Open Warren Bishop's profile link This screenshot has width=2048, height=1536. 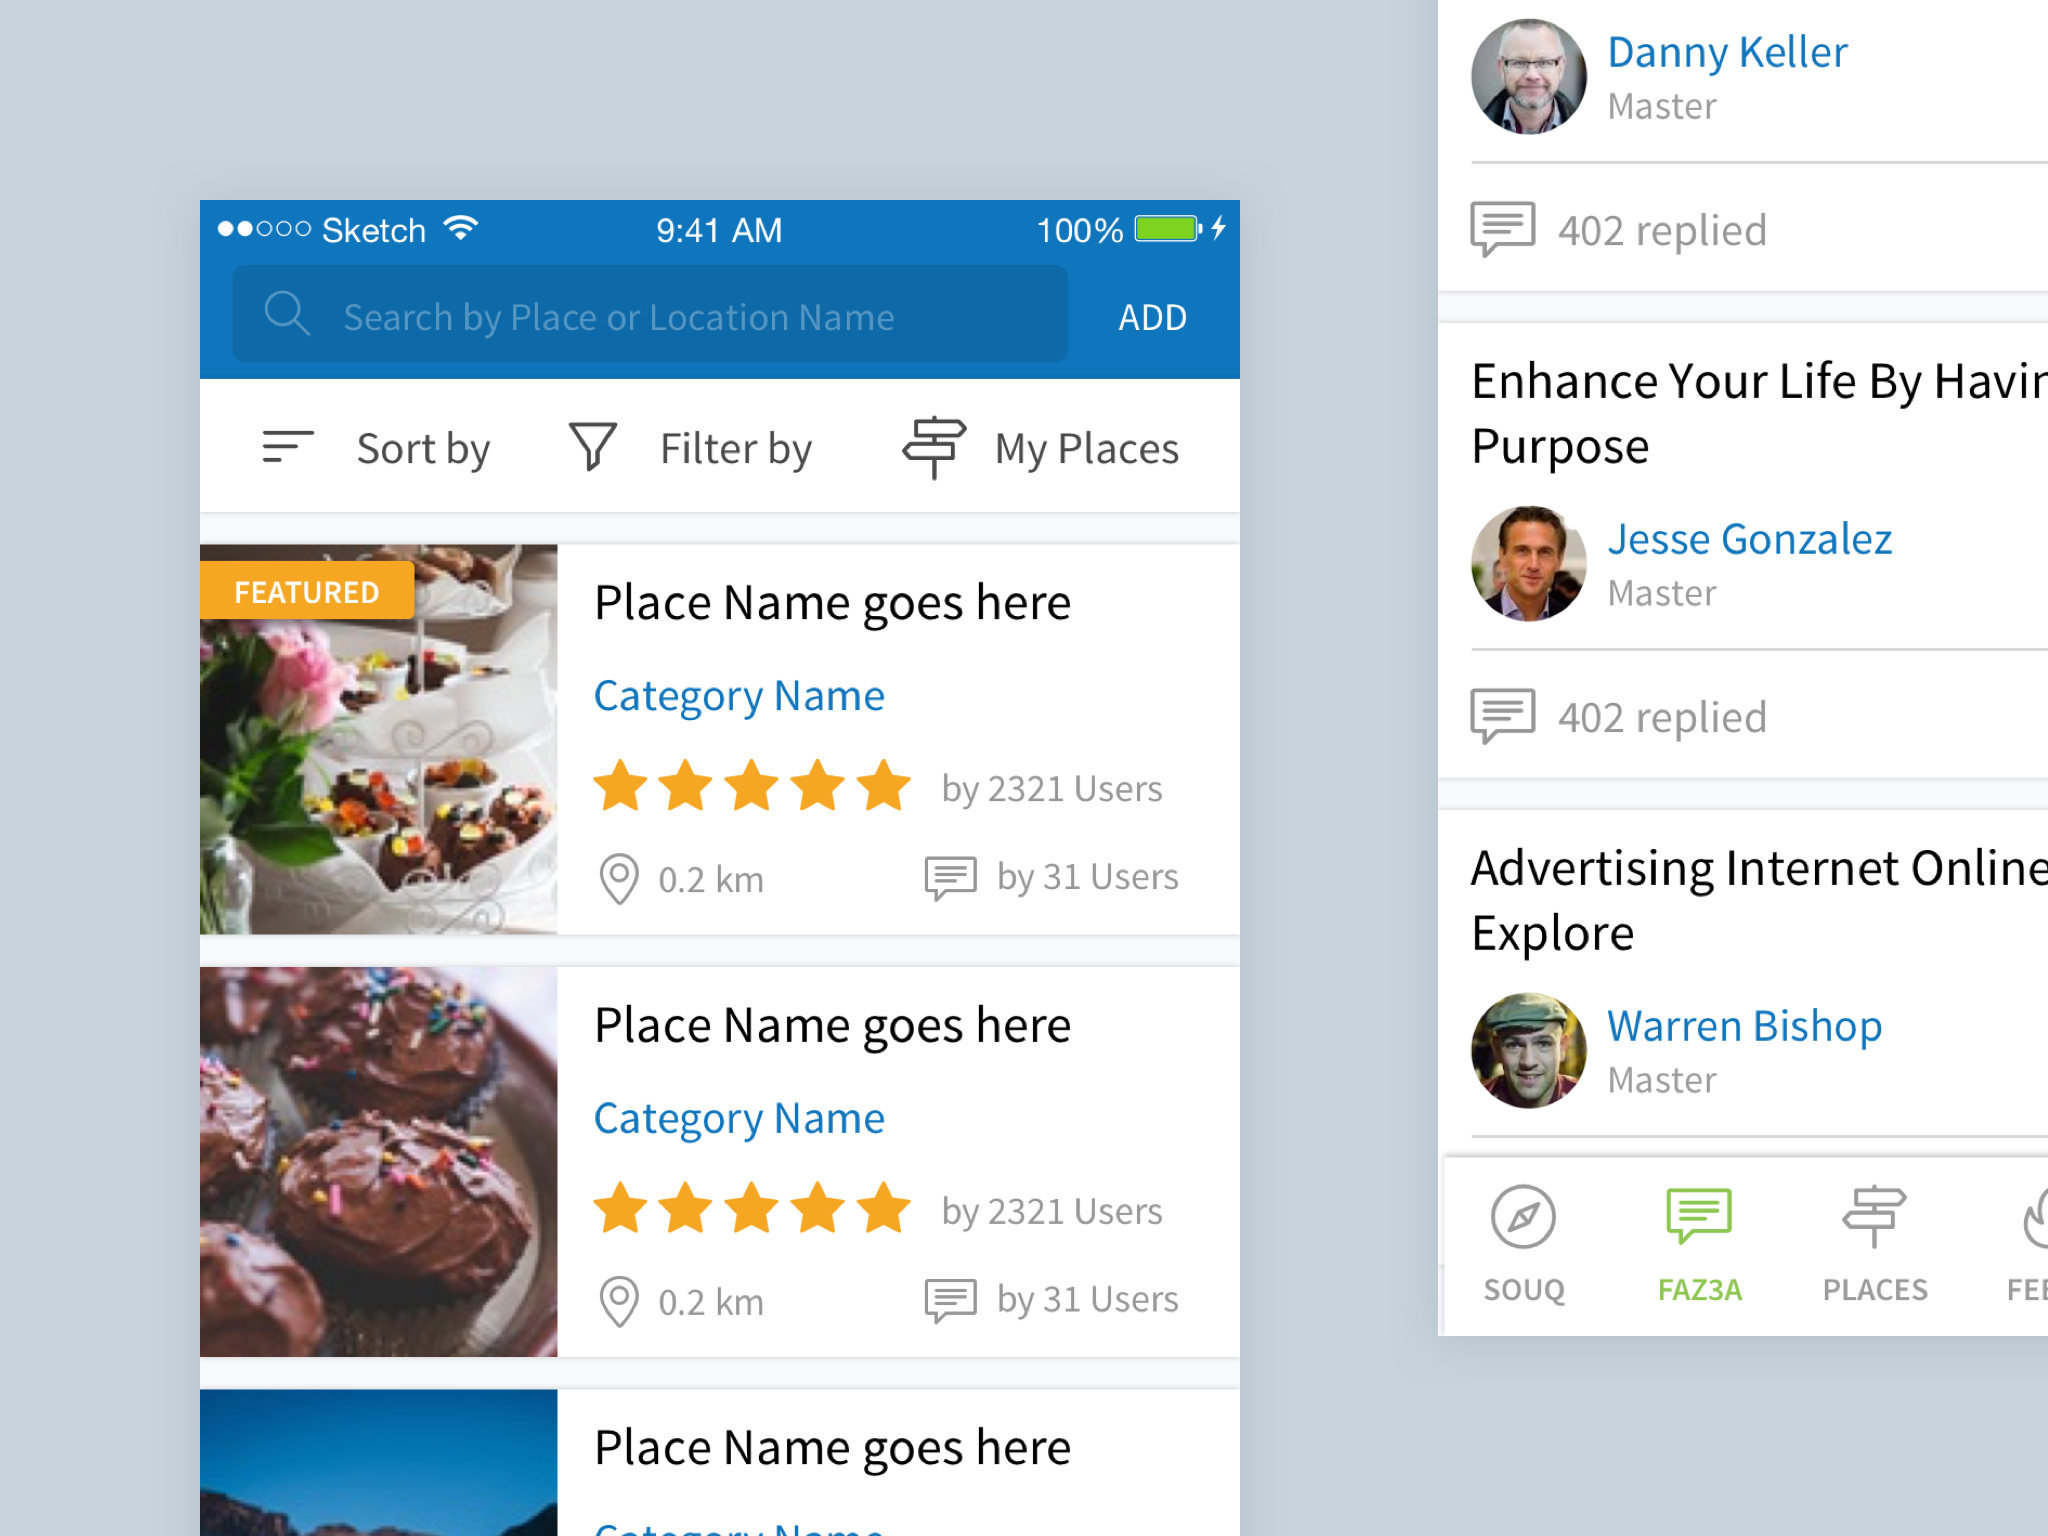click(1744, 1026)
